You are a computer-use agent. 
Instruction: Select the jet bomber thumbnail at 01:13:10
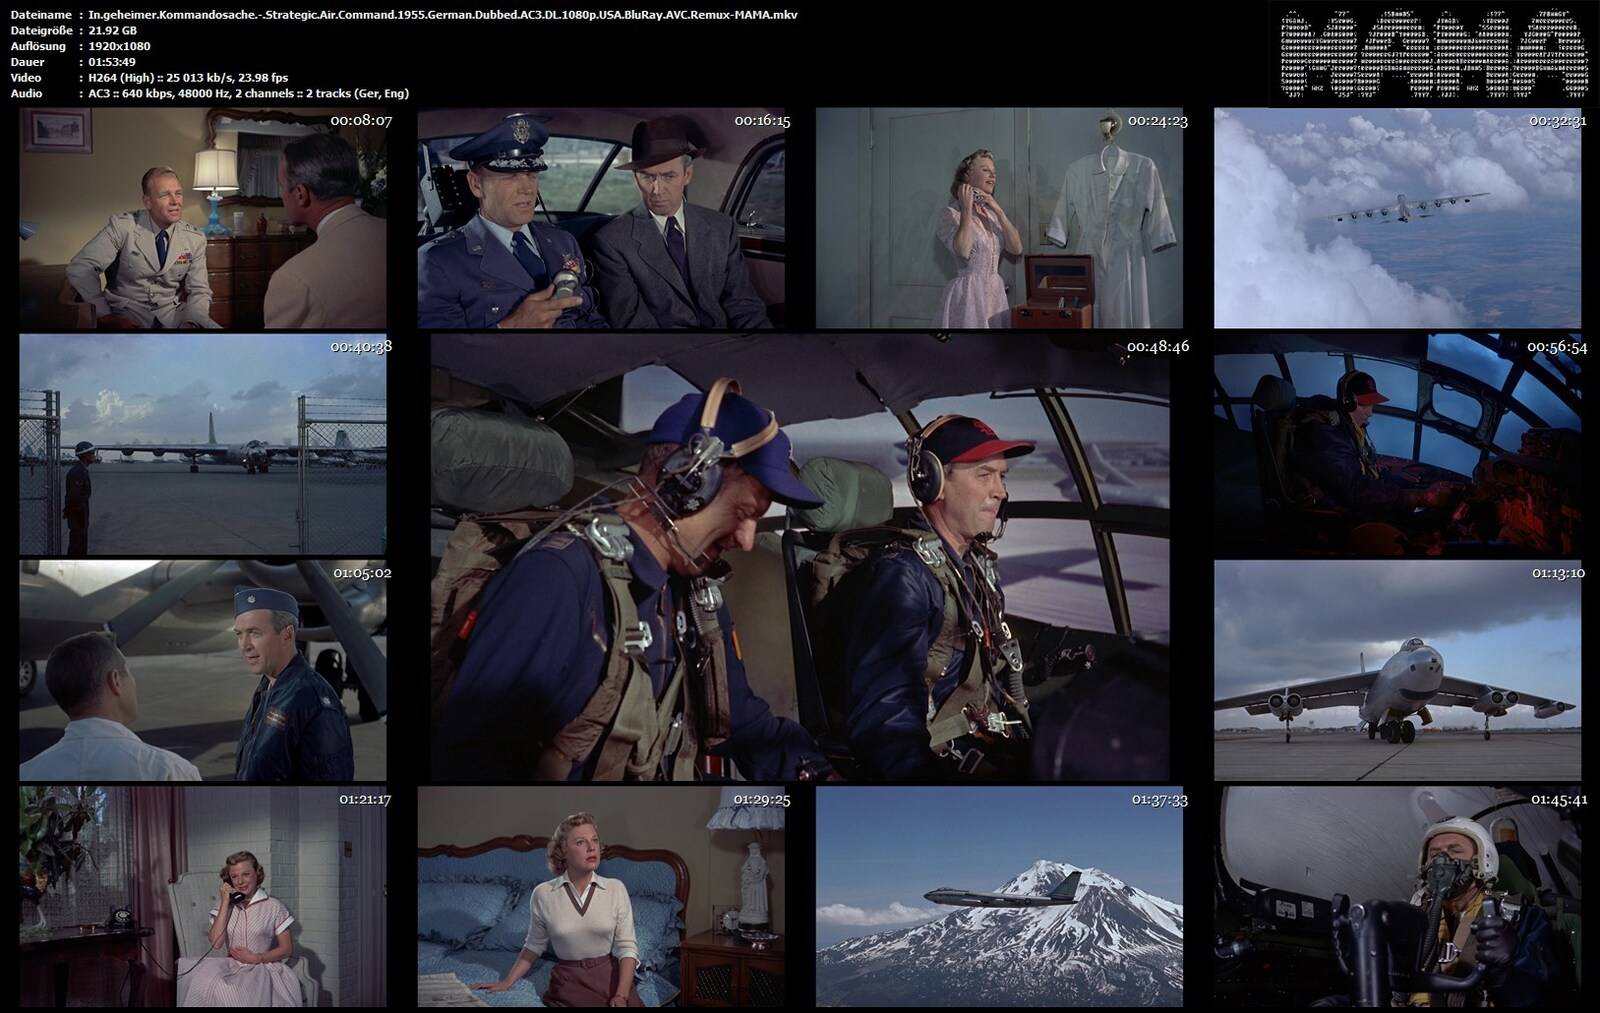(x=1397, y=671)
